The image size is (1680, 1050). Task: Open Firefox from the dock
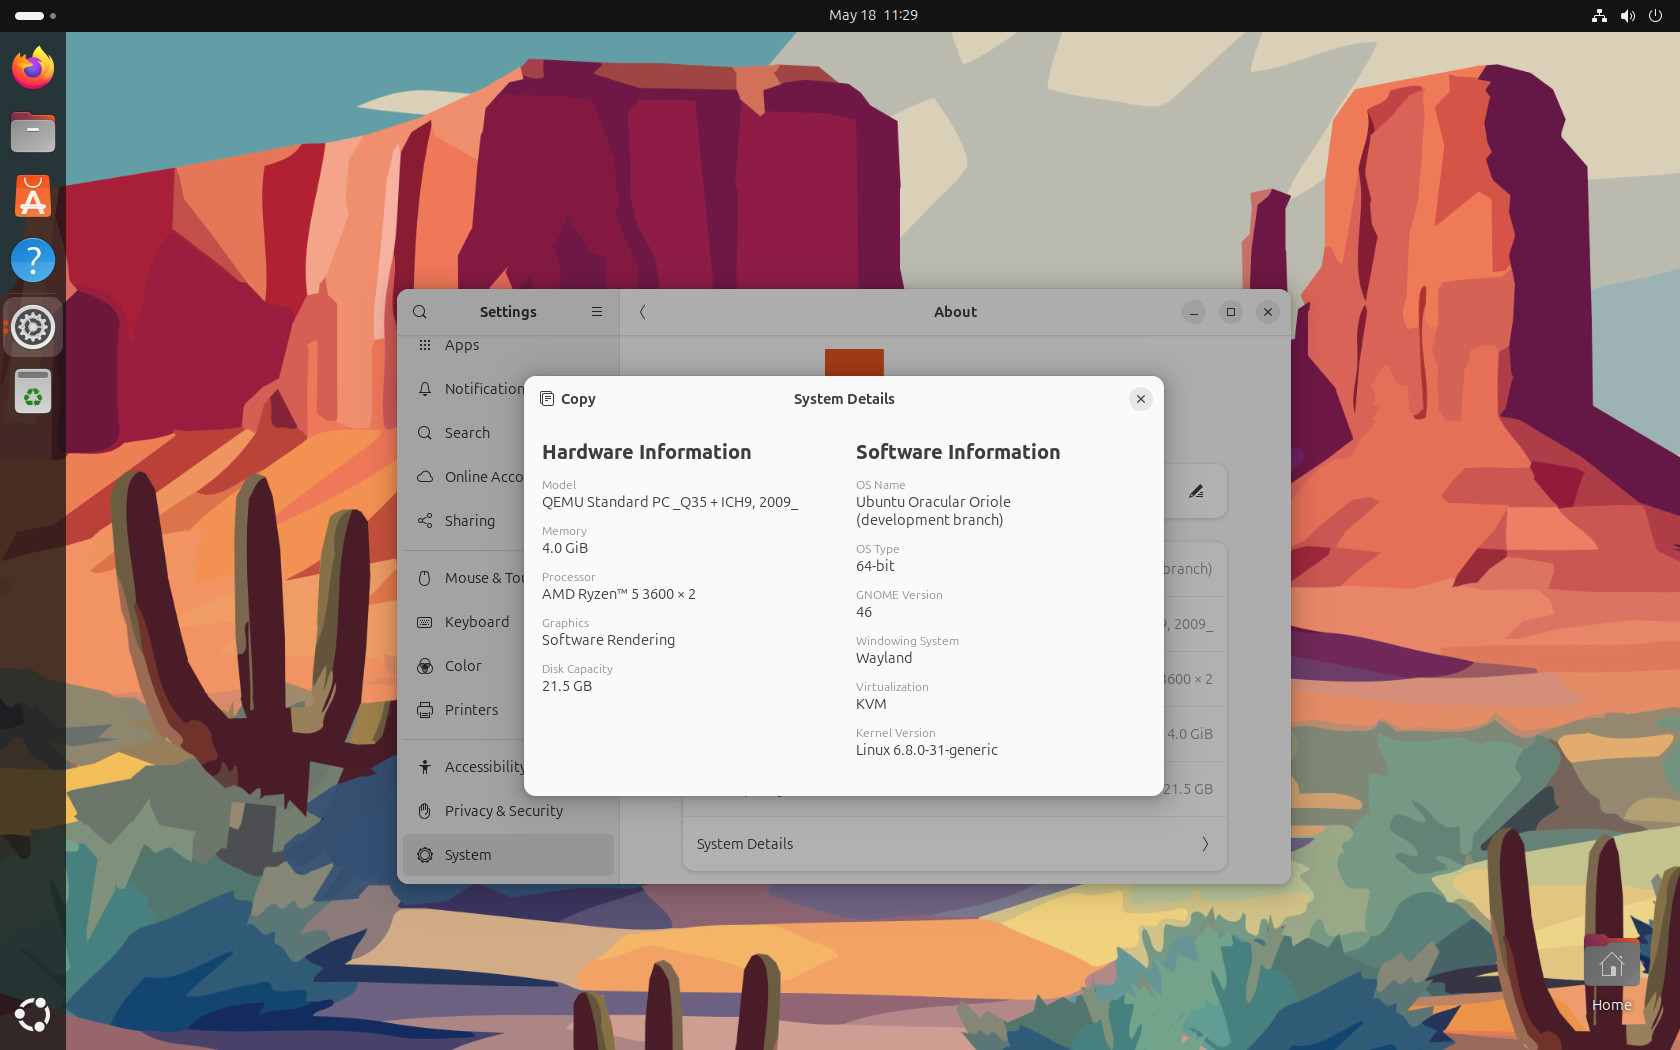coord(33,68)
